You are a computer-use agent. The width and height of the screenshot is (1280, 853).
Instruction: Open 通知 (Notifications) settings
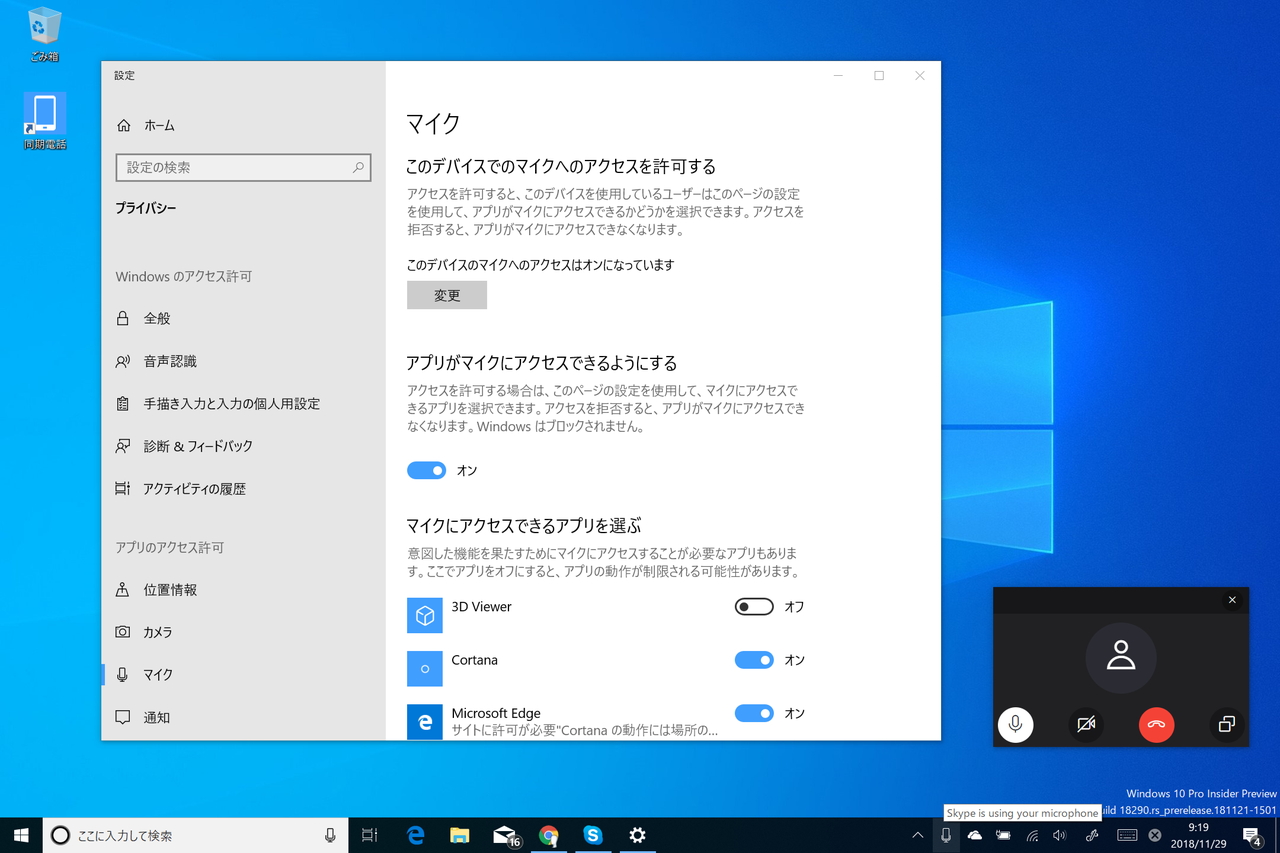[x=160, y=717]
